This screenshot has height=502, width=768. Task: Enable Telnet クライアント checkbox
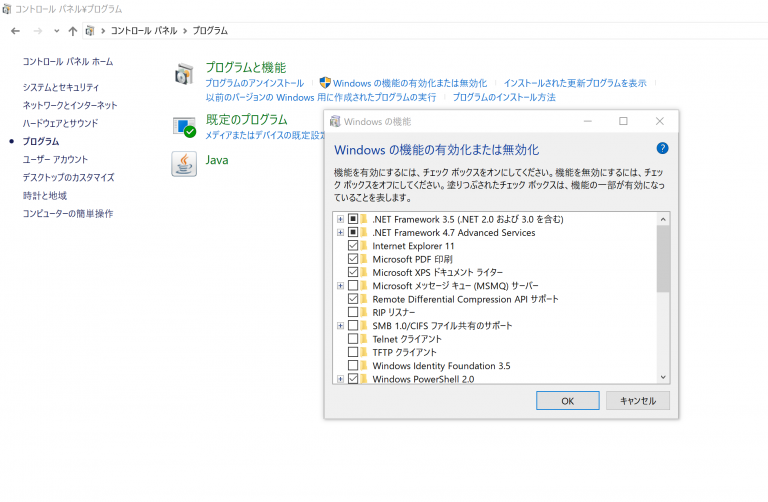point(353,338)
